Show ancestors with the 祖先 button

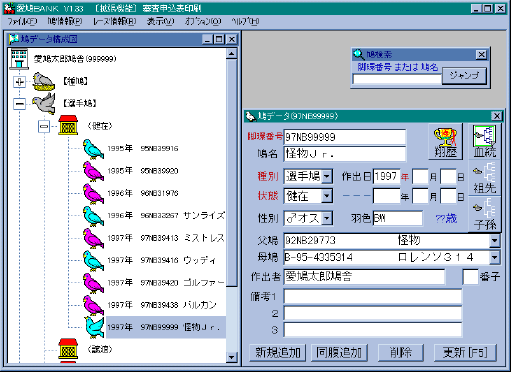tap(485, 178)
